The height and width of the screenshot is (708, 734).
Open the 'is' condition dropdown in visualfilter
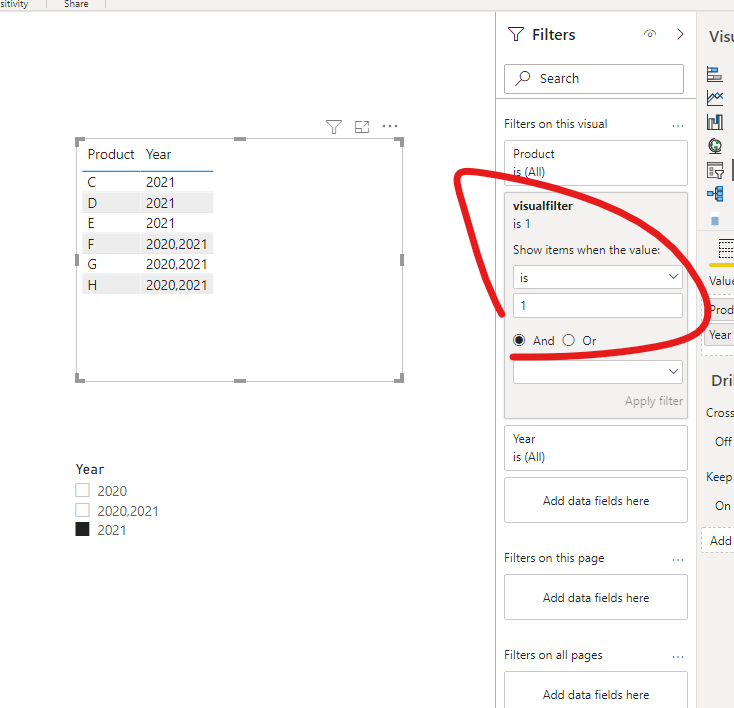(x=597, y=277)
